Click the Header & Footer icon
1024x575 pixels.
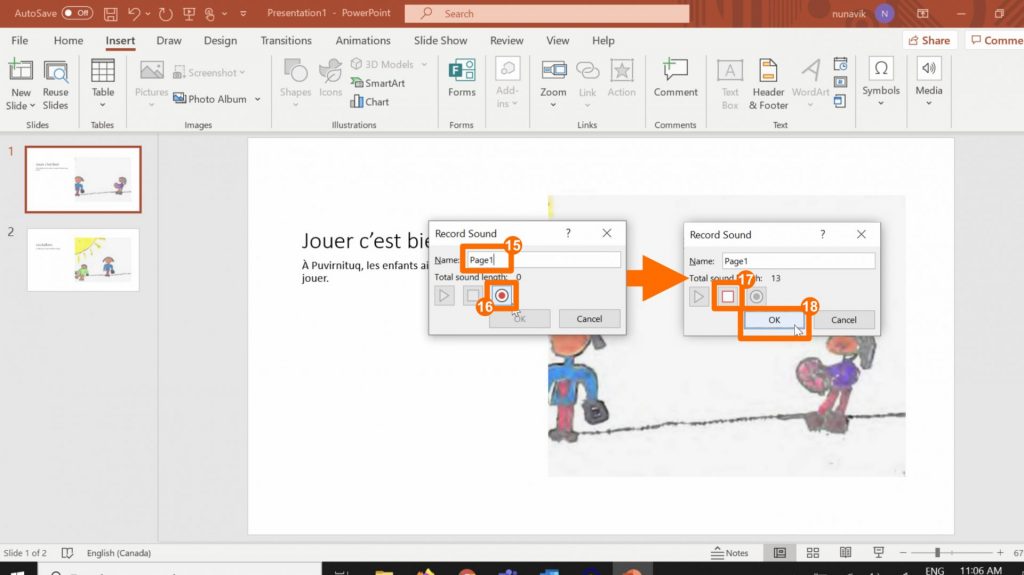768,73
